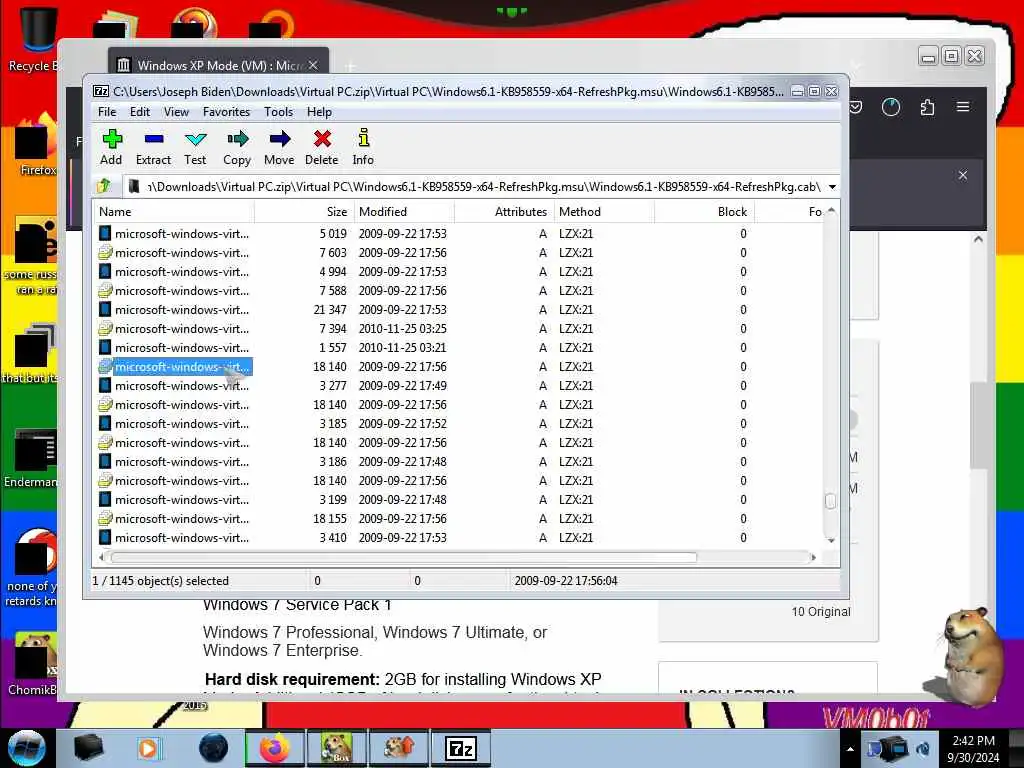This screenshot has width=1024, height=768.
Task: Open the Firefox extensions puzzle icon
Action: pos(927,107)
